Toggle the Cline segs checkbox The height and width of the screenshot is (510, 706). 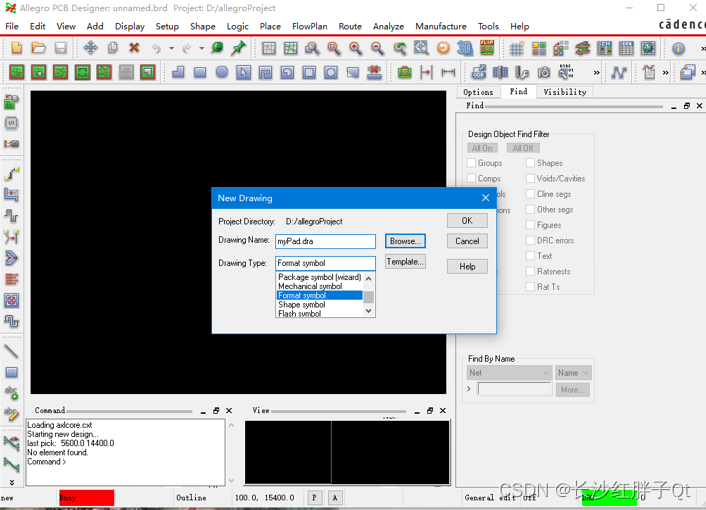(530, 194)
